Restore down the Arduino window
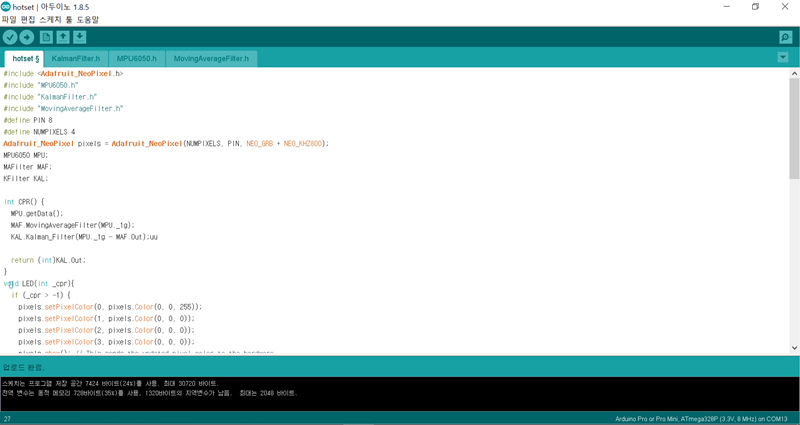 click(756, 7)
